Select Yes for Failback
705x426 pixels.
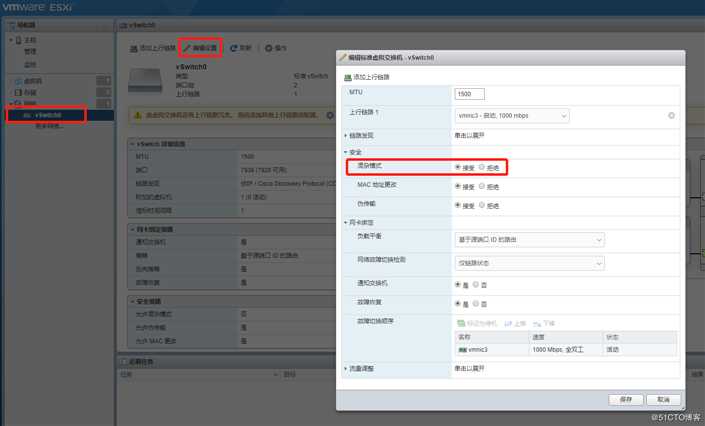[458, 304]
